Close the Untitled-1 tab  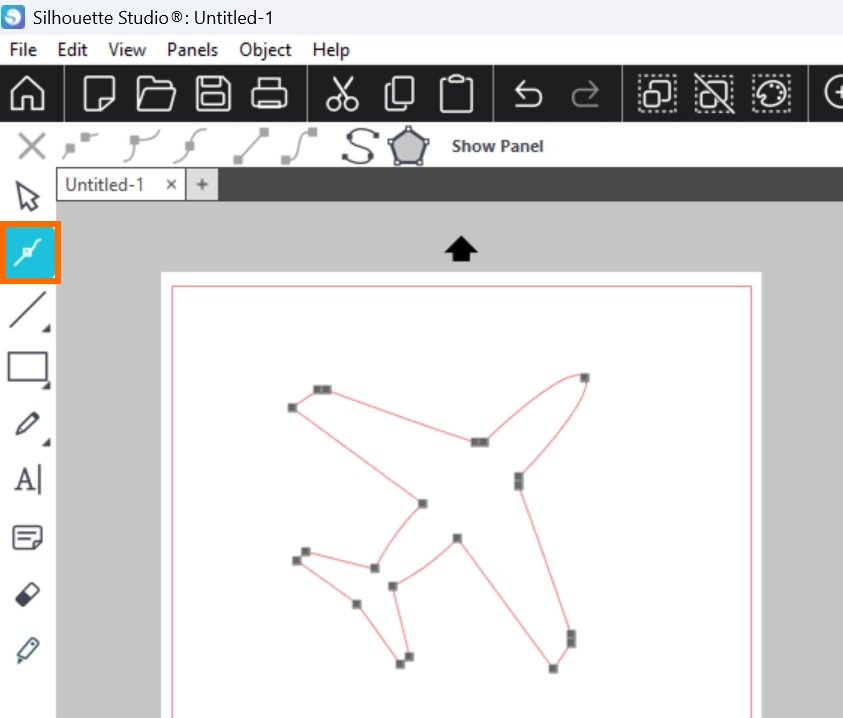171,184
